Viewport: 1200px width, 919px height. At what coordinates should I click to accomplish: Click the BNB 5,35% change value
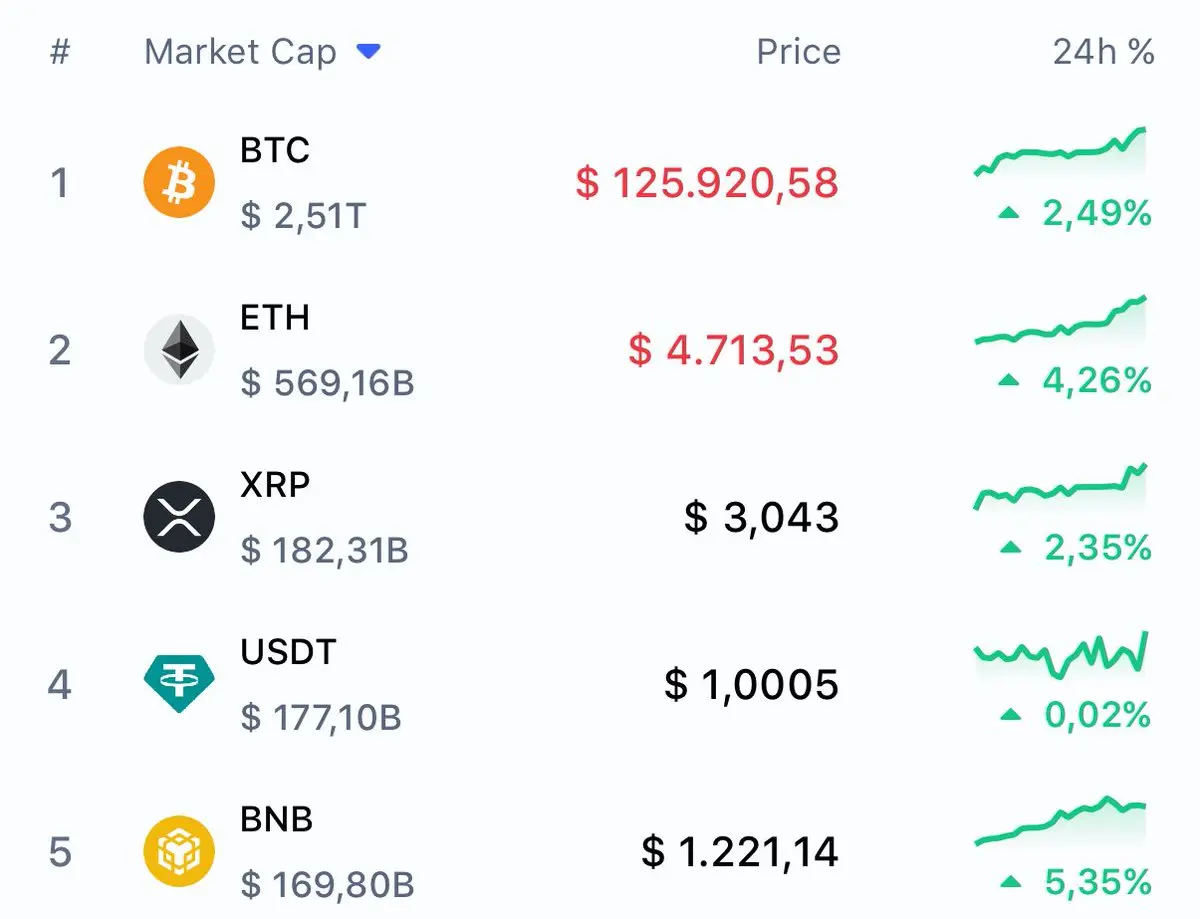click(1097, 882)
